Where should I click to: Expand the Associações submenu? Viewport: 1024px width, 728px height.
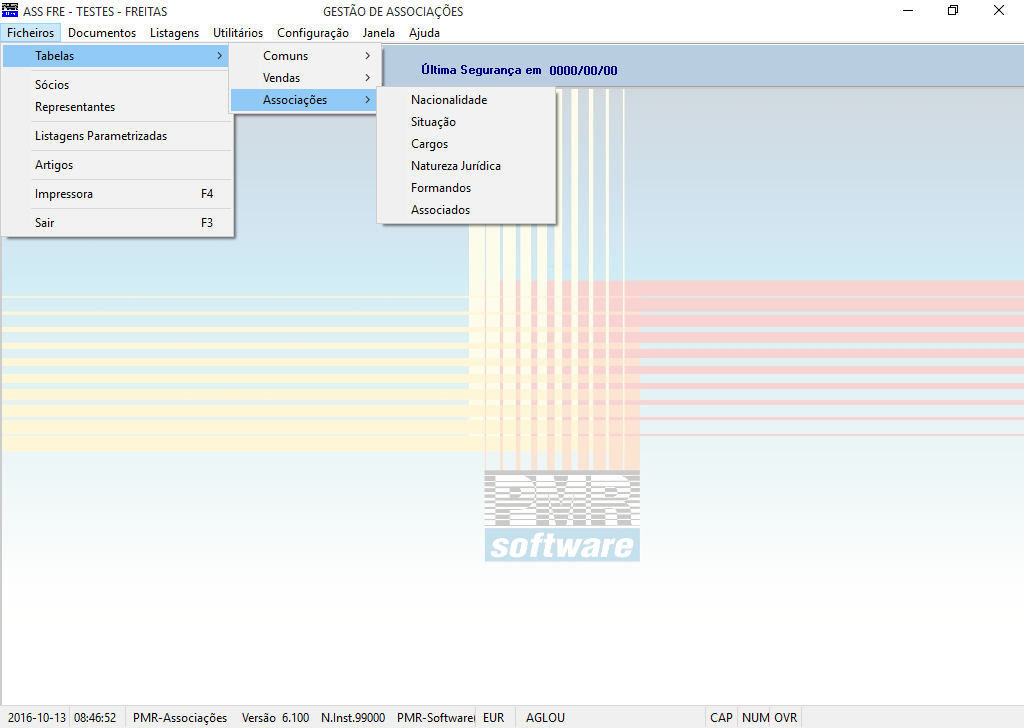tap(304, 100)
